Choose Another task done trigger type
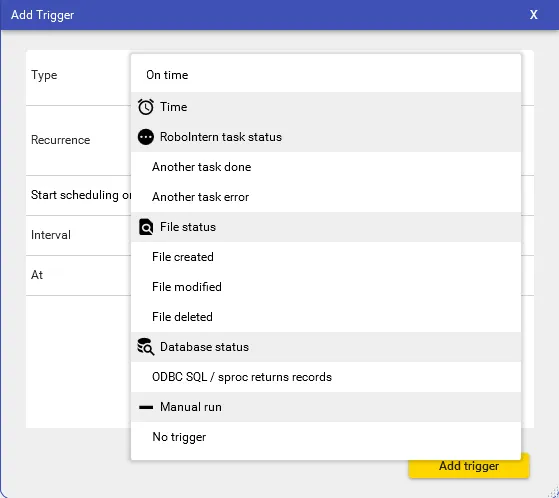The width and height of the screenshot is (559, 498). coord(326,167)
